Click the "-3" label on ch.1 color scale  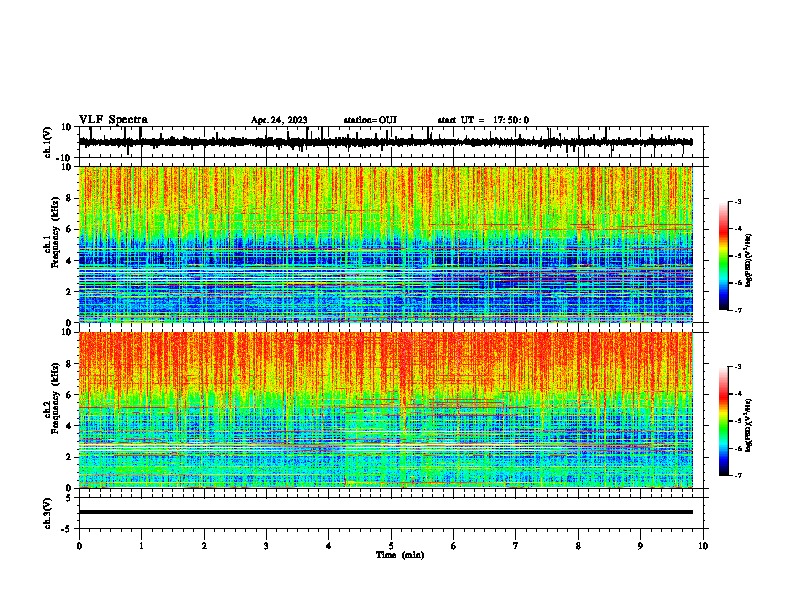738,201
